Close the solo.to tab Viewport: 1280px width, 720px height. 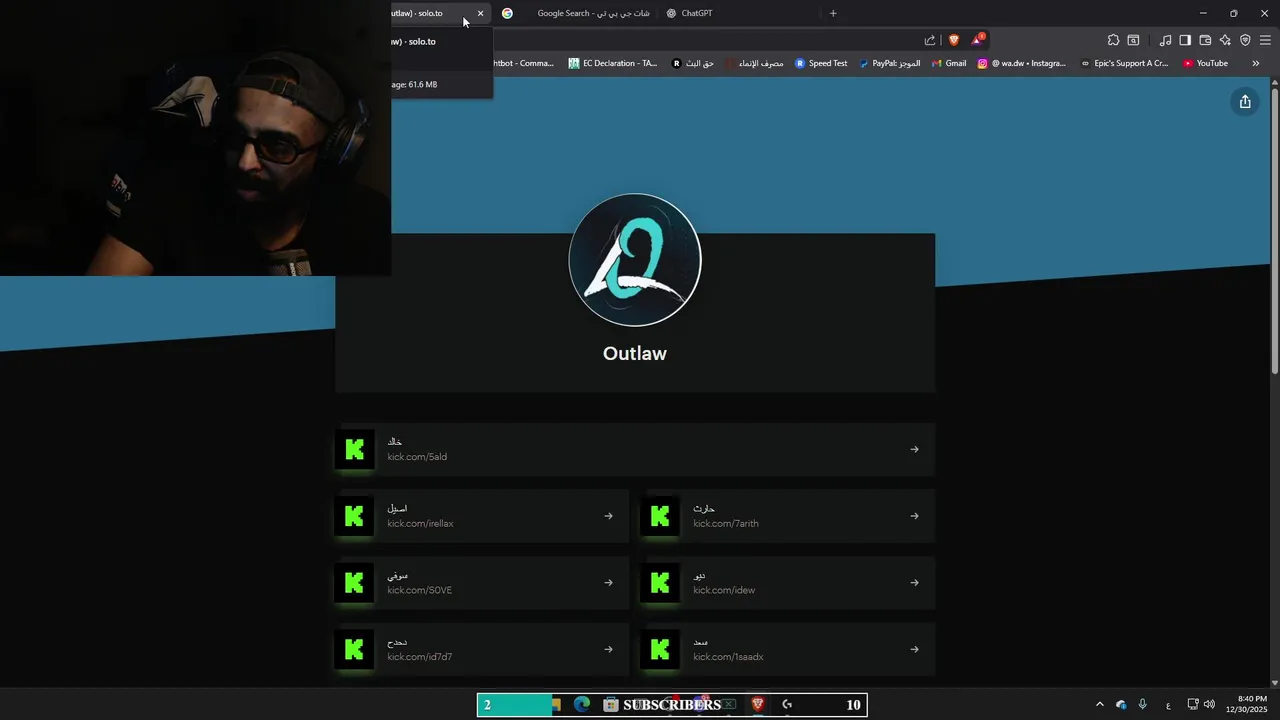tap(480, 13)
